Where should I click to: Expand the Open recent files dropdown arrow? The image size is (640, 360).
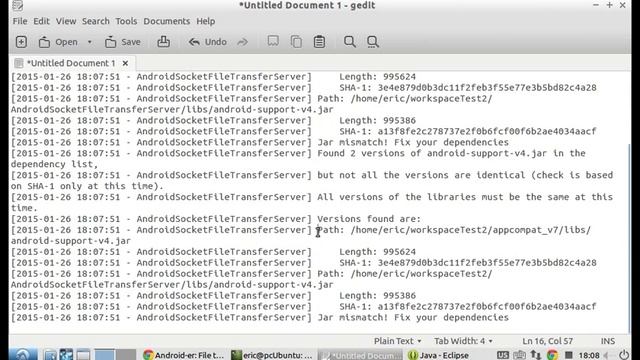[89, 42]
